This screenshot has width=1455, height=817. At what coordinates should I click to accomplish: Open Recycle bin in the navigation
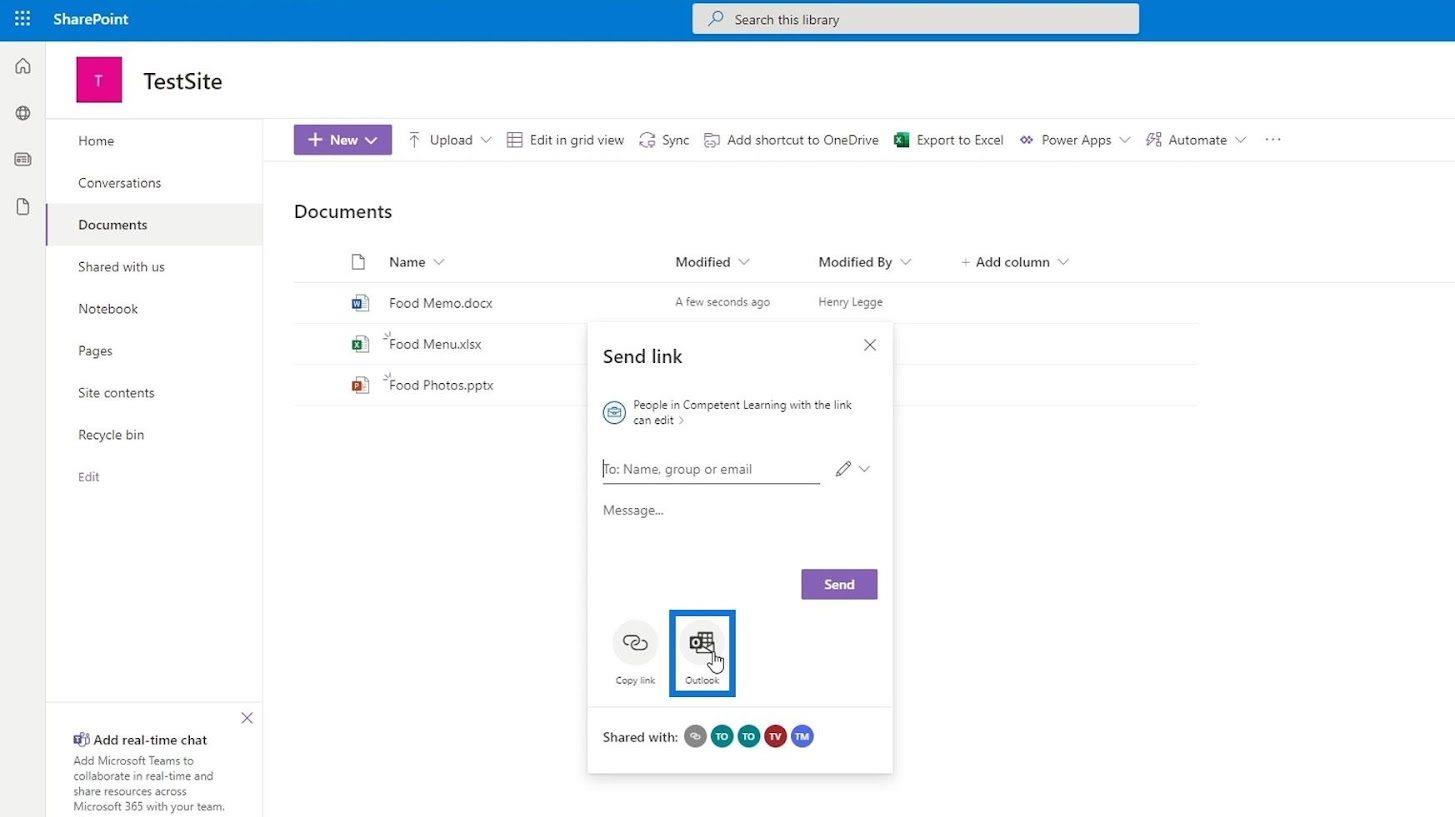[x=111, y=435]
